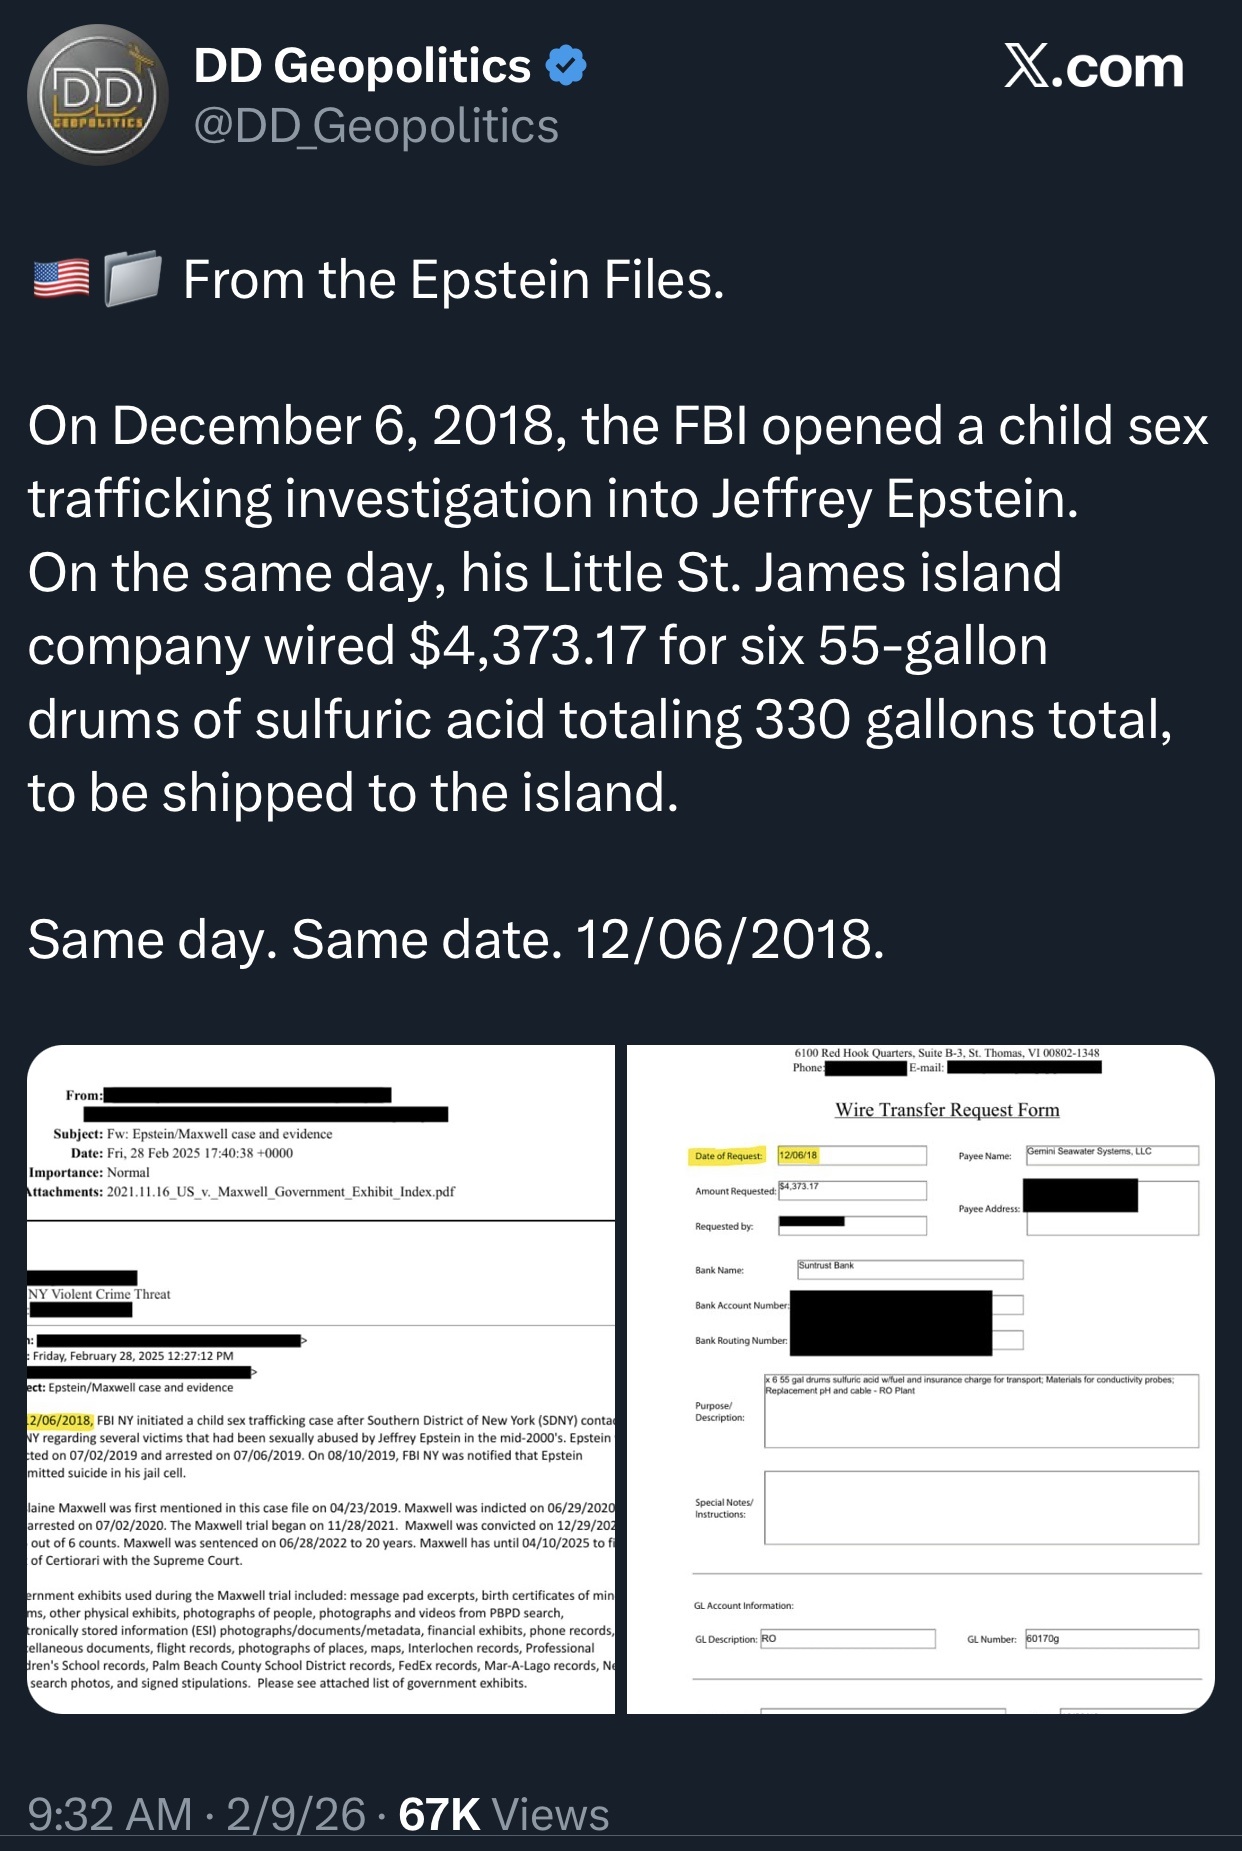Click the Suntrust Bank name field
Image resolution: width=1242 pixels, height=1851 pixels.
coord(910,1270)
